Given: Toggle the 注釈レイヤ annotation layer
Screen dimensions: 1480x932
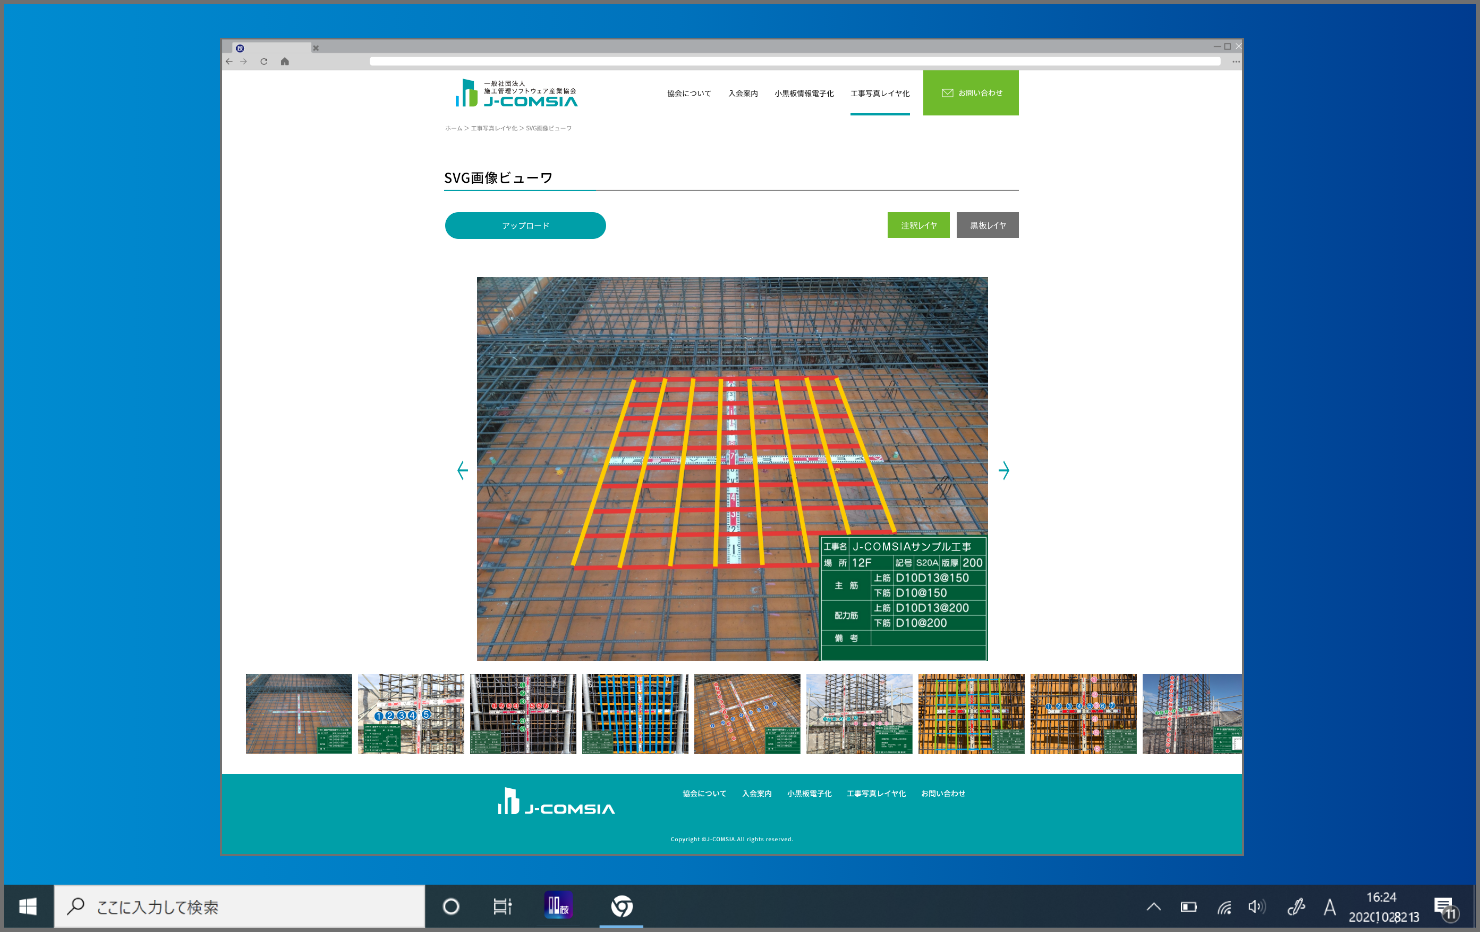Looking at the screenshot, I should [x=918, y=225].
